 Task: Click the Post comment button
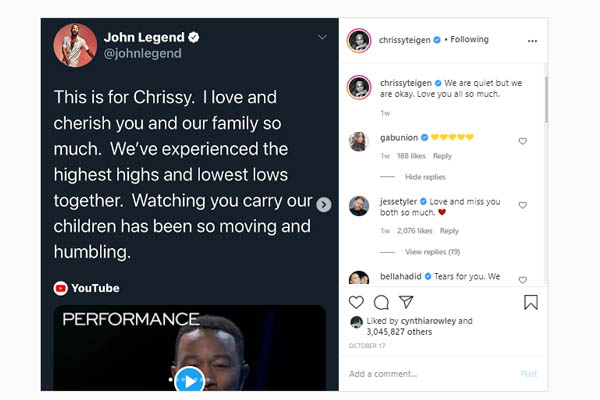(529, 374)
